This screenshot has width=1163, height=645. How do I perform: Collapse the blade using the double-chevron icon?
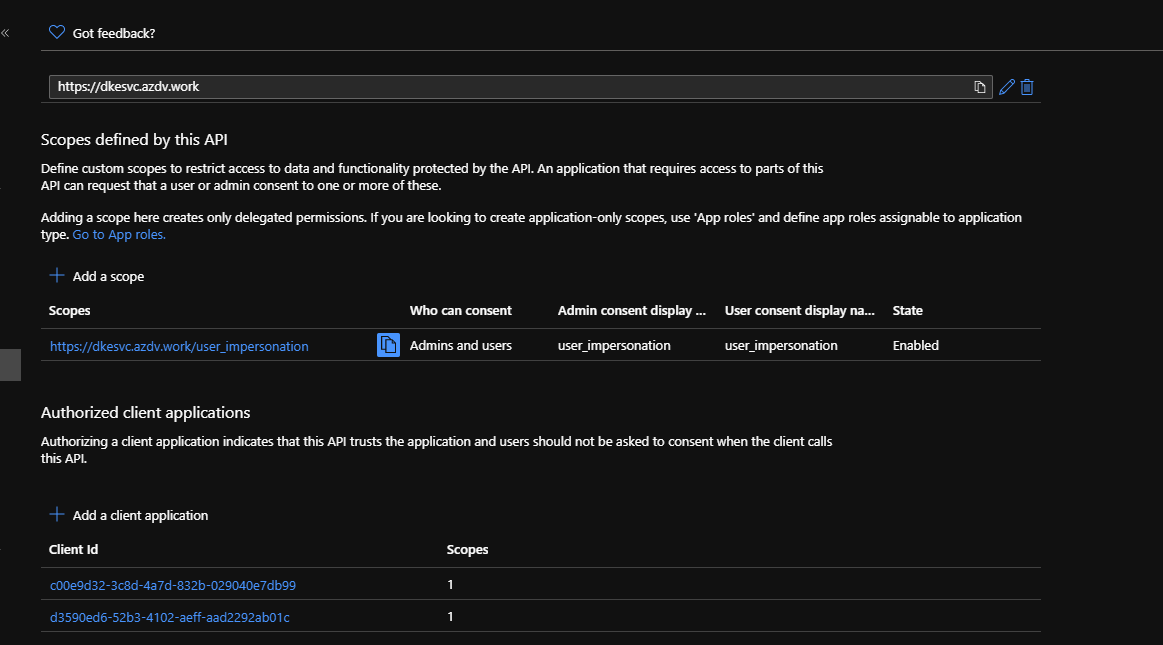5,31
